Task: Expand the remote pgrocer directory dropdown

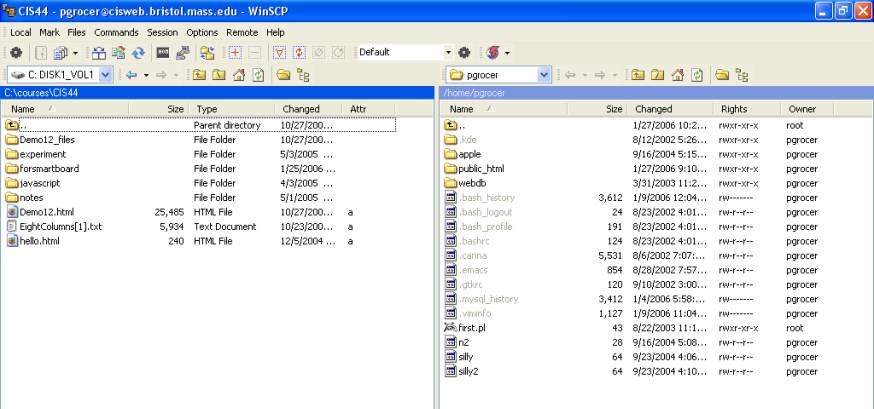Action: pos(543,75)
